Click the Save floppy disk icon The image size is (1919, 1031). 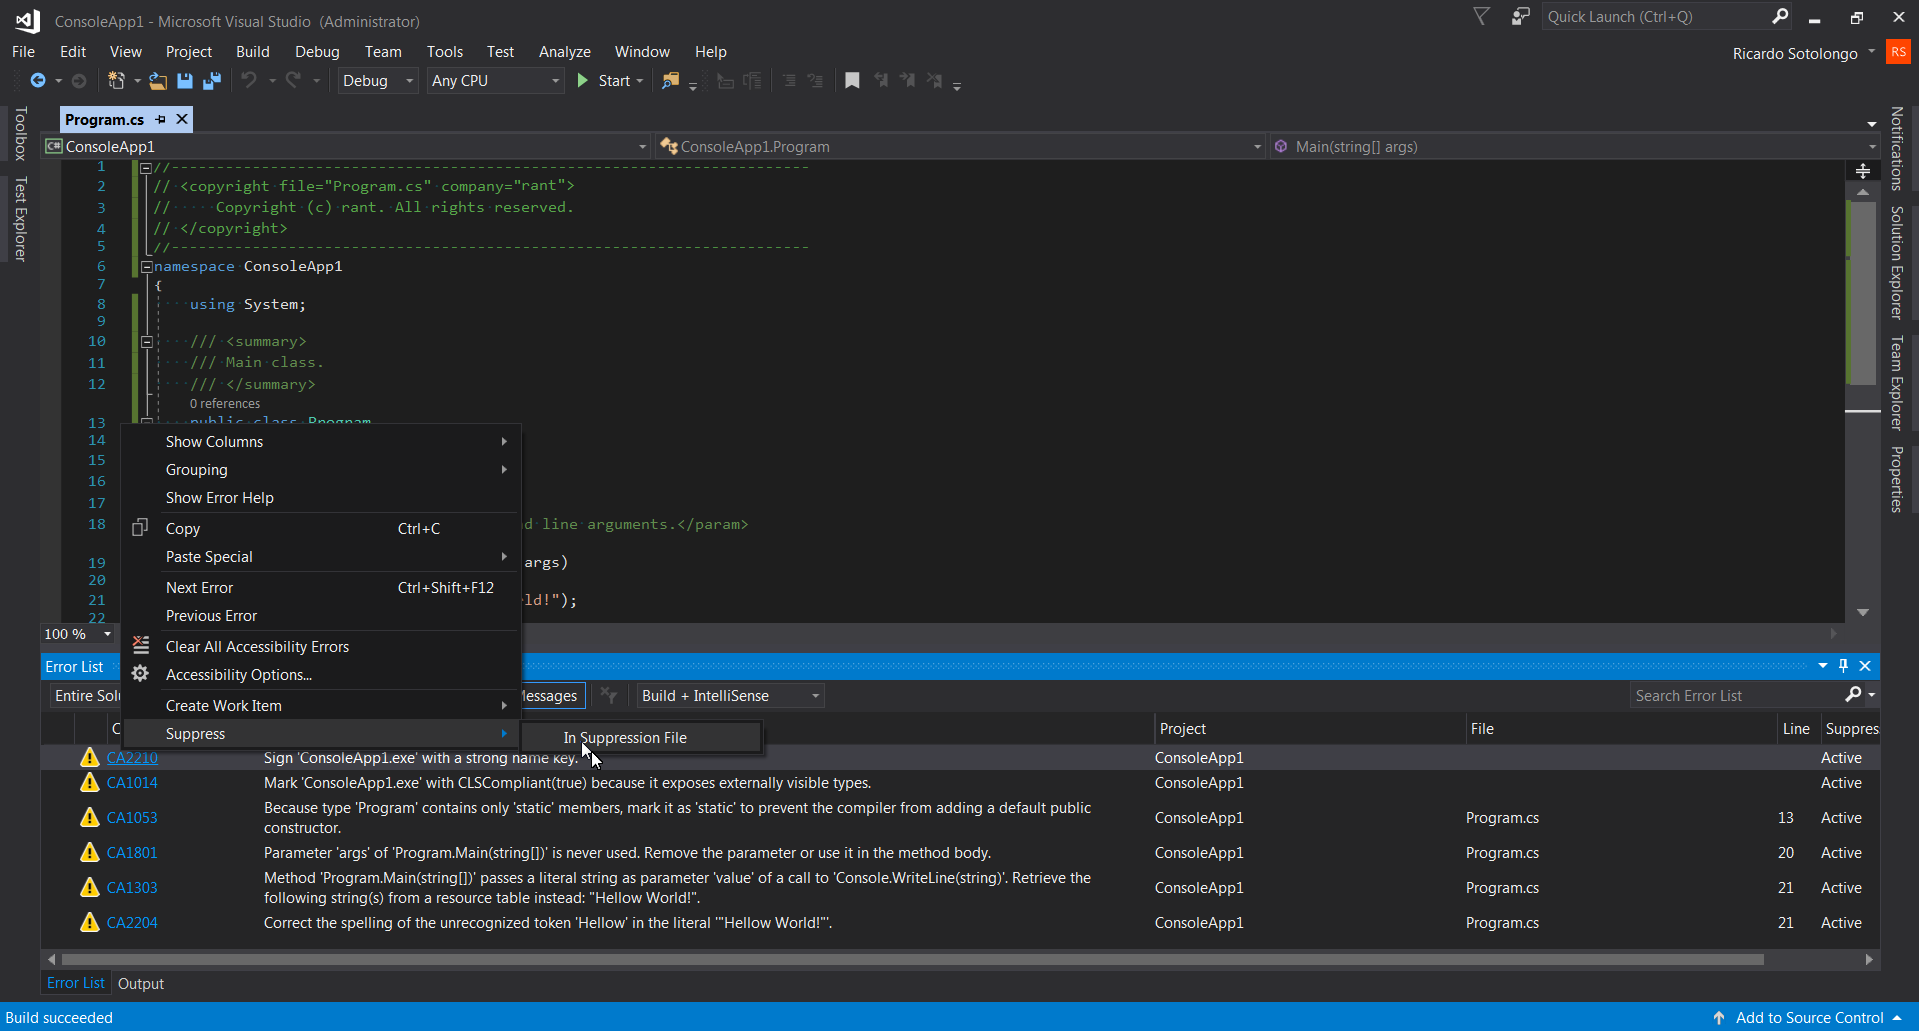click(x=185, y=81)
